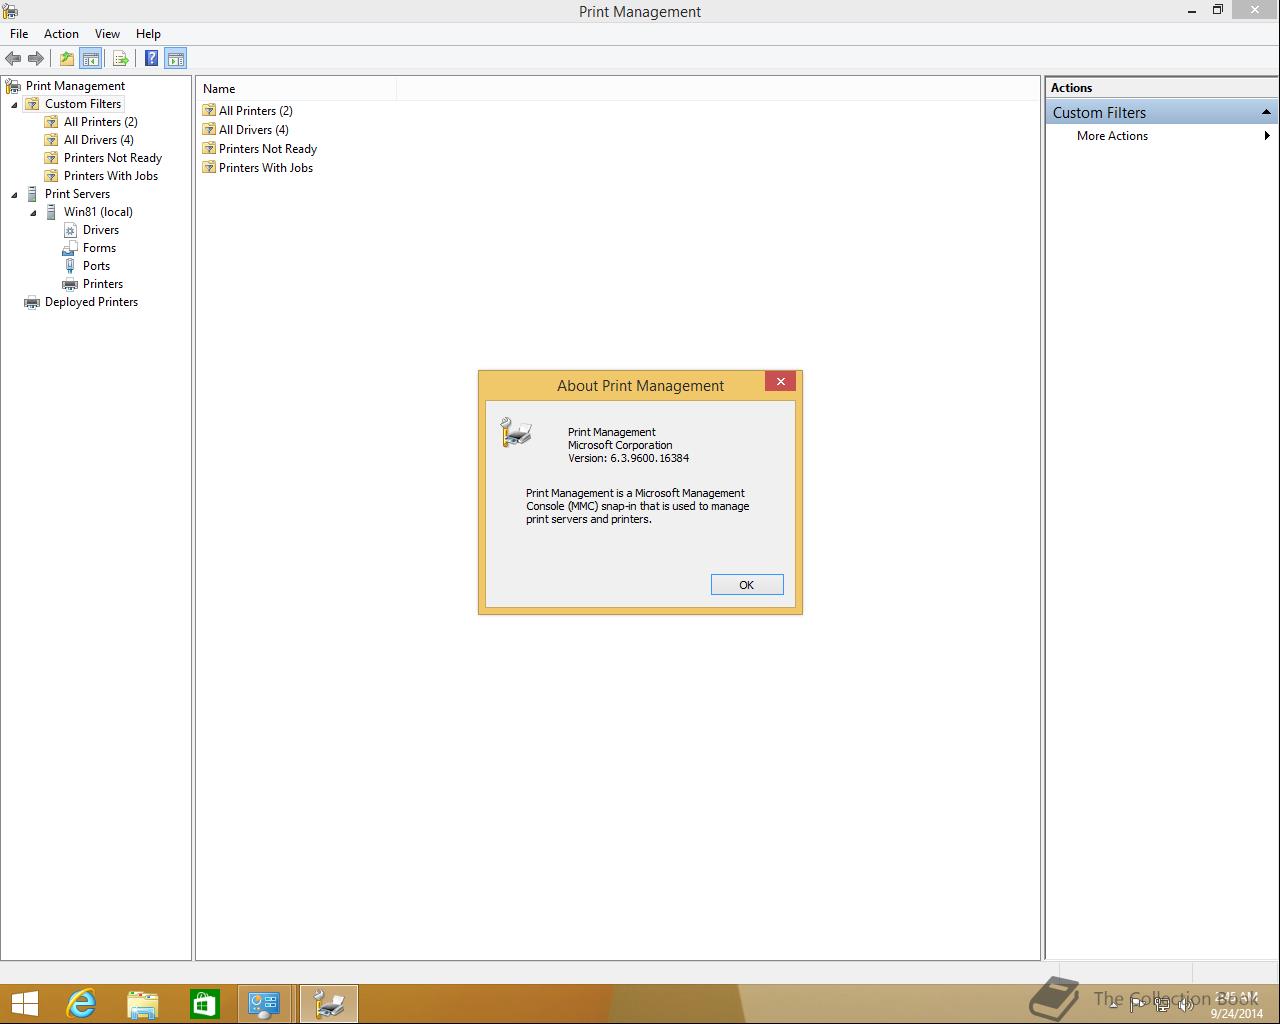Collapse Print Servers tree arrow
The image size is (1280, 1024).
(x=14, y=194)
